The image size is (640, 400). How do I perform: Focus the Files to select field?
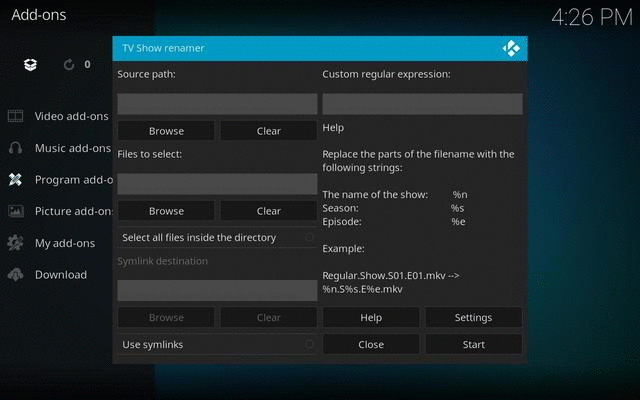point(217,184)
